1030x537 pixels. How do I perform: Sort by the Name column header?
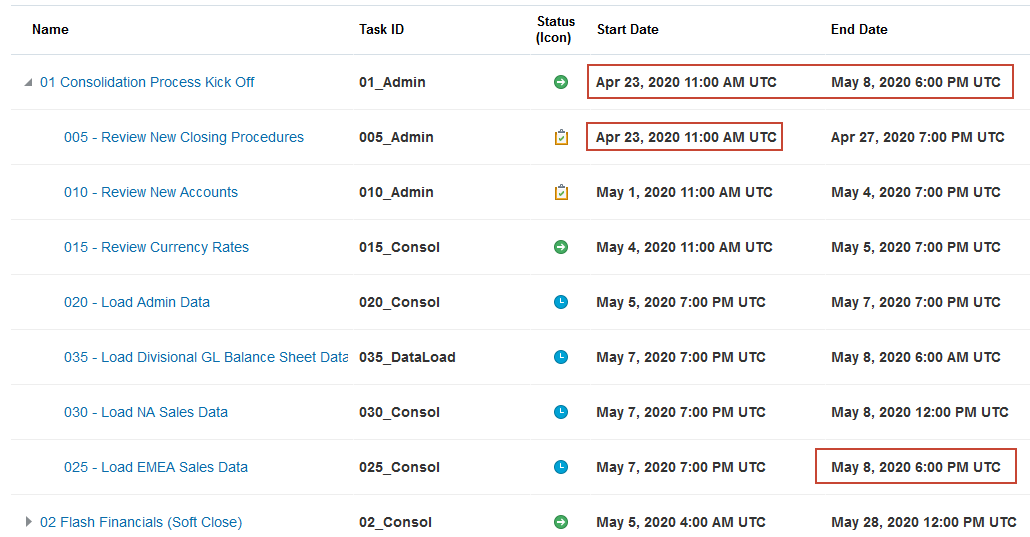click(50, 29)
